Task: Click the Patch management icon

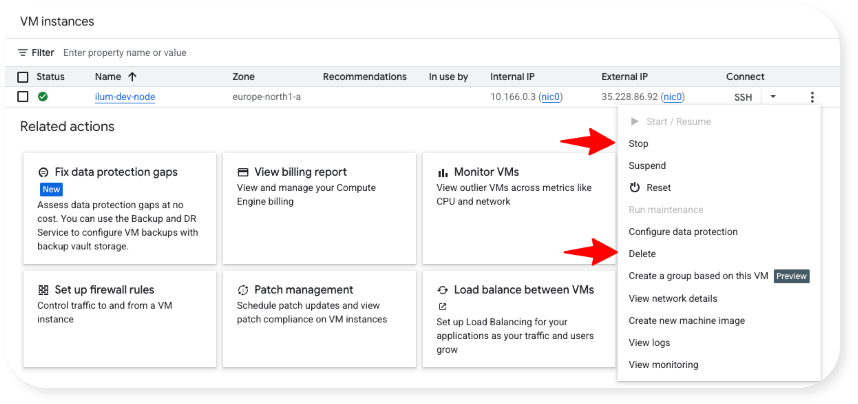Action: [242, 290]
